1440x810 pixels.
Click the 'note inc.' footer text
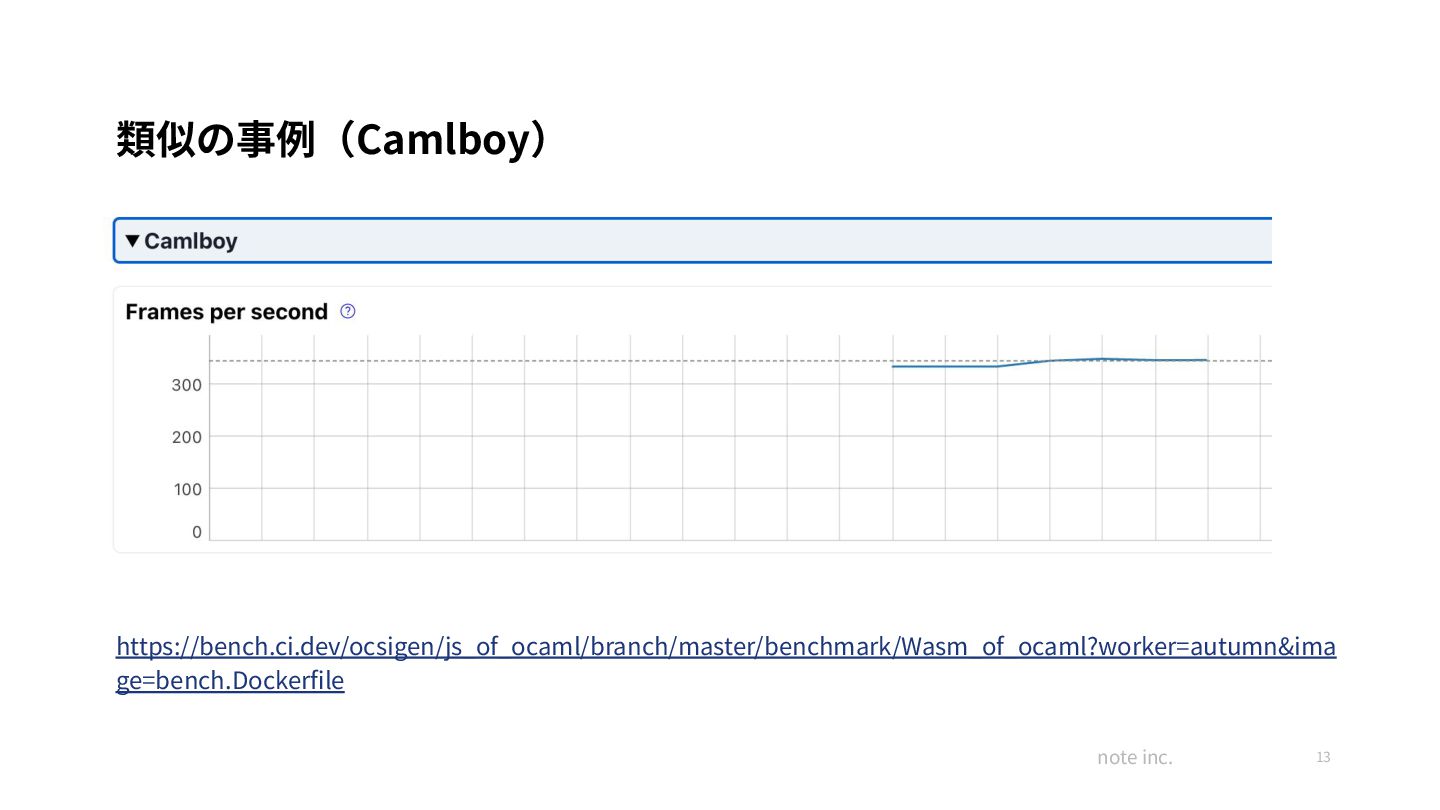pos(1134,757)
